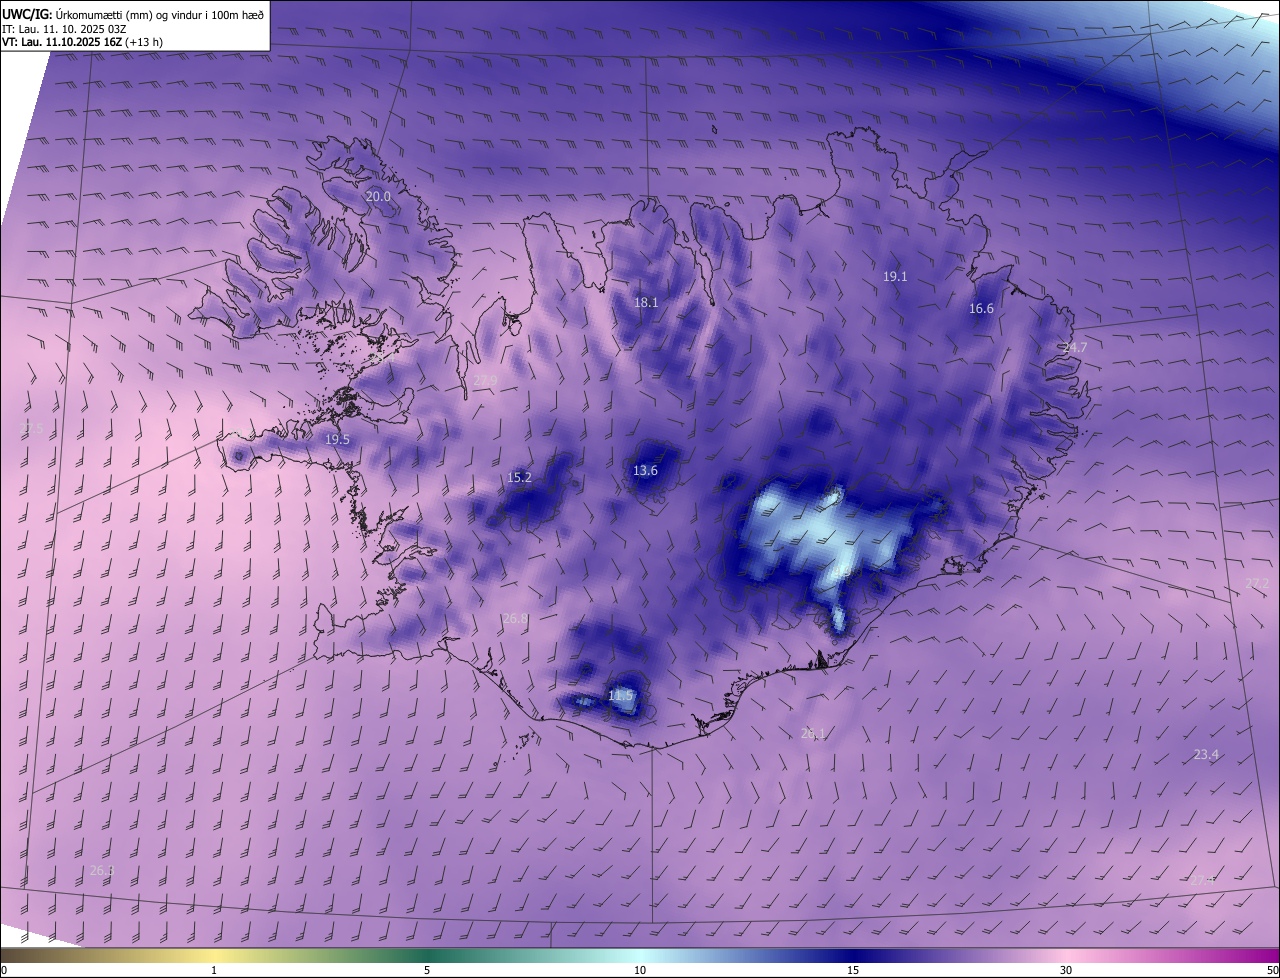Click the 0 label on the color scale
Viewport: 1280px width, 978px height.
pos(4,970)
